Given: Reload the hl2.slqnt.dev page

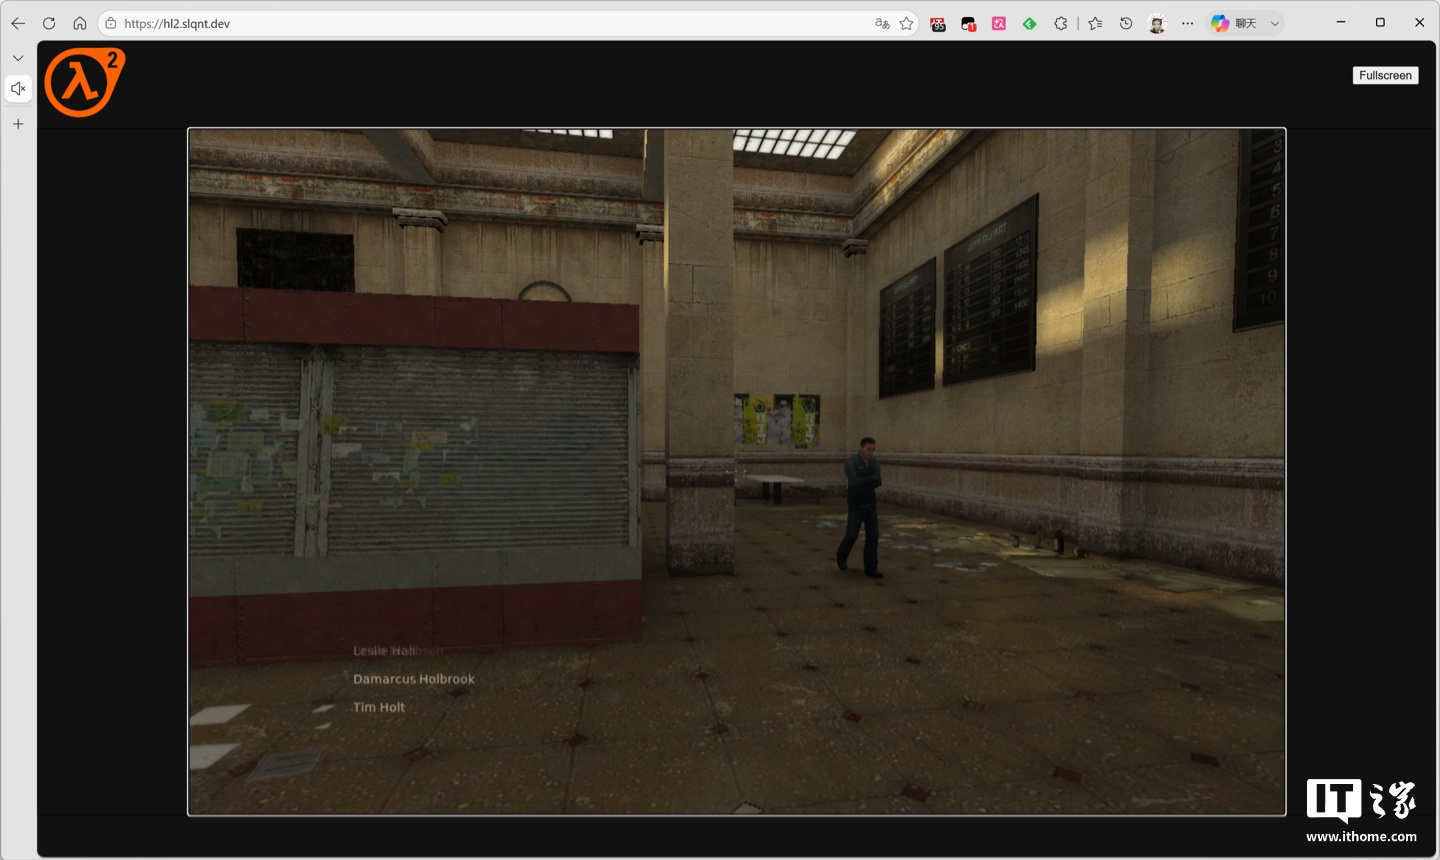Looking at the screenshot, I should [49, 23].
